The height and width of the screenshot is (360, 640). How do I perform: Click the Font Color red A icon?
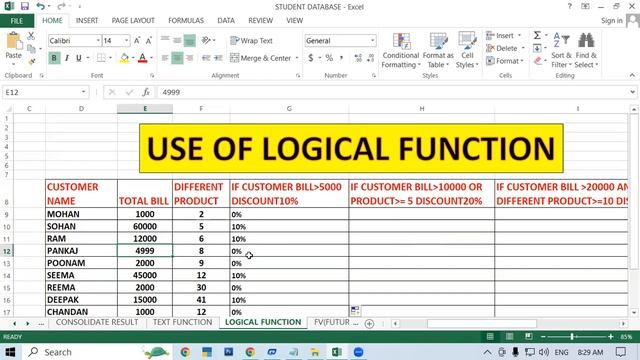tap(142, 58)
